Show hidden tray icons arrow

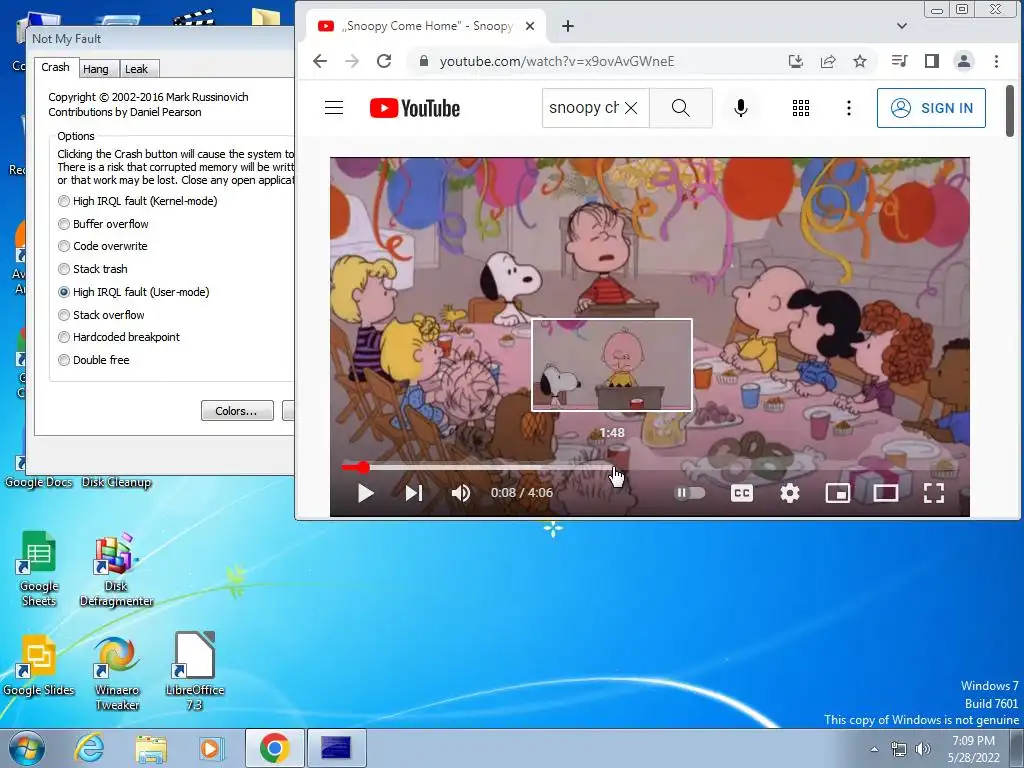coord(874,749)
